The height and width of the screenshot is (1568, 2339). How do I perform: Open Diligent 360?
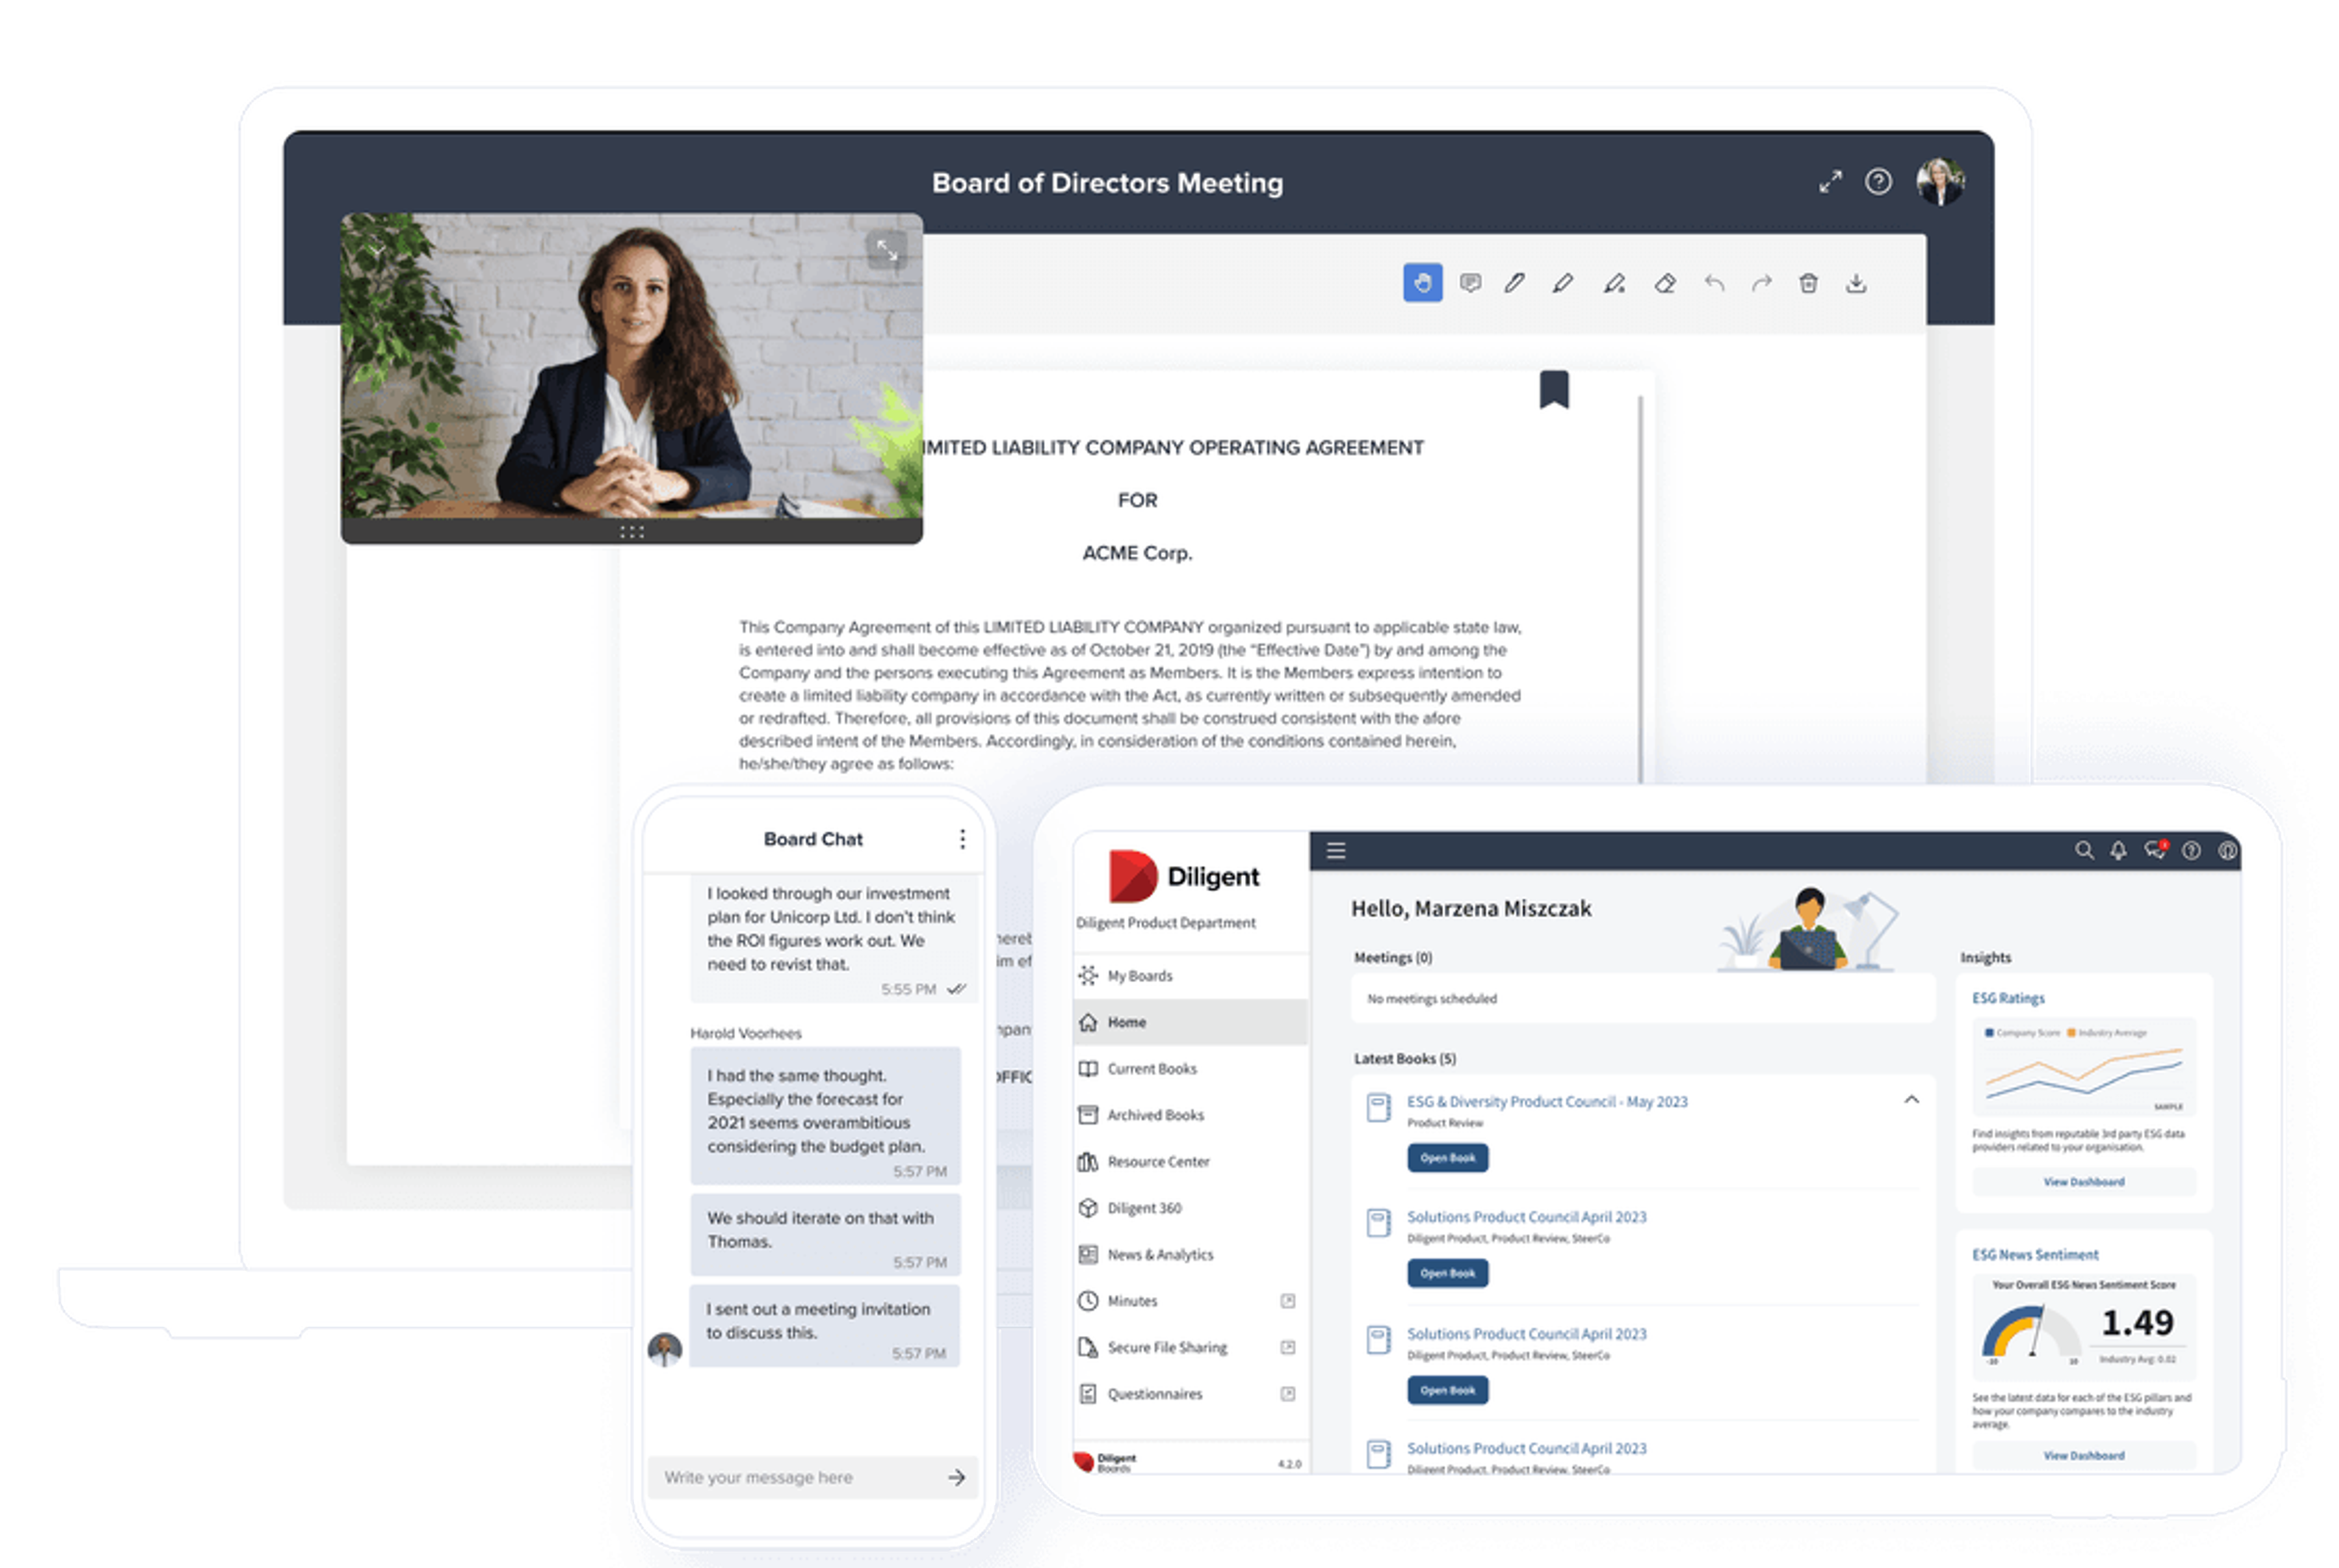point(1189,1208)
